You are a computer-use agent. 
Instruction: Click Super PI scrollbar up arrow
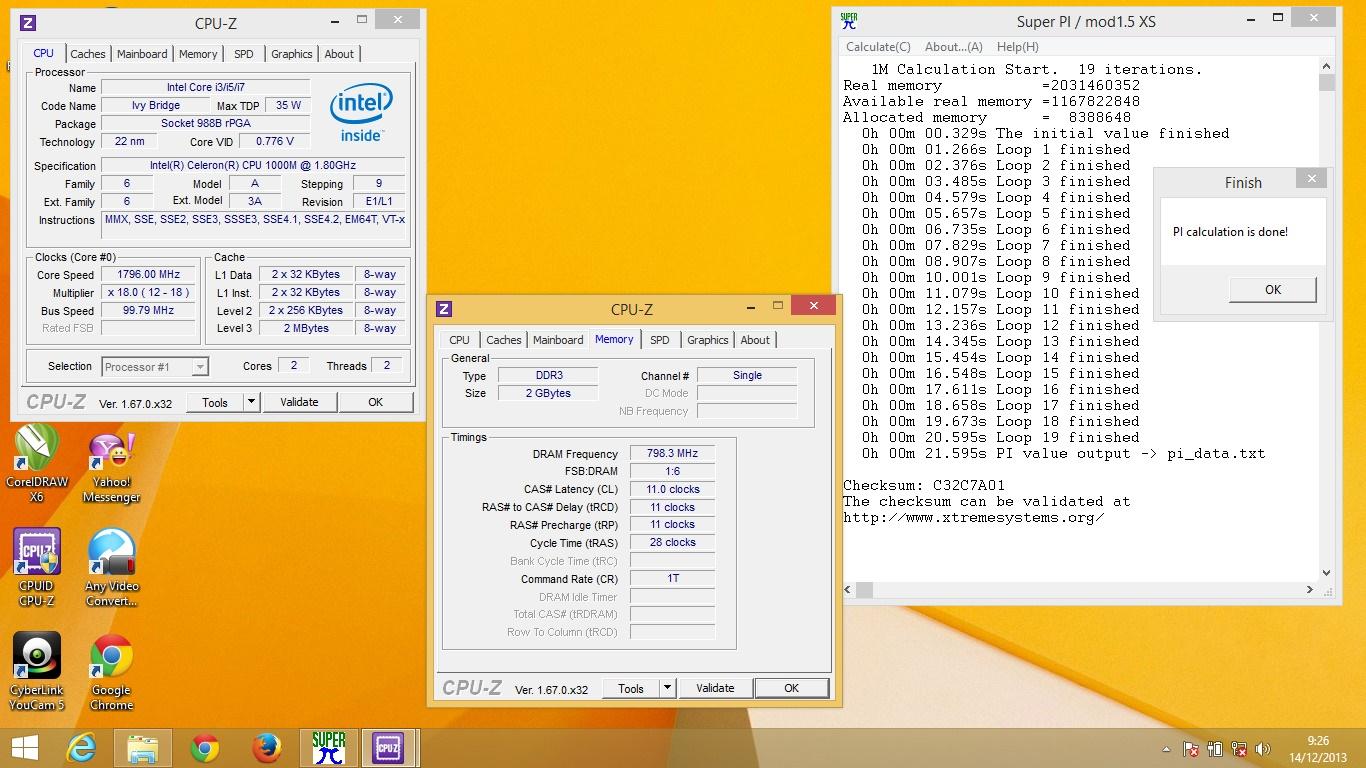[1326, 66]
